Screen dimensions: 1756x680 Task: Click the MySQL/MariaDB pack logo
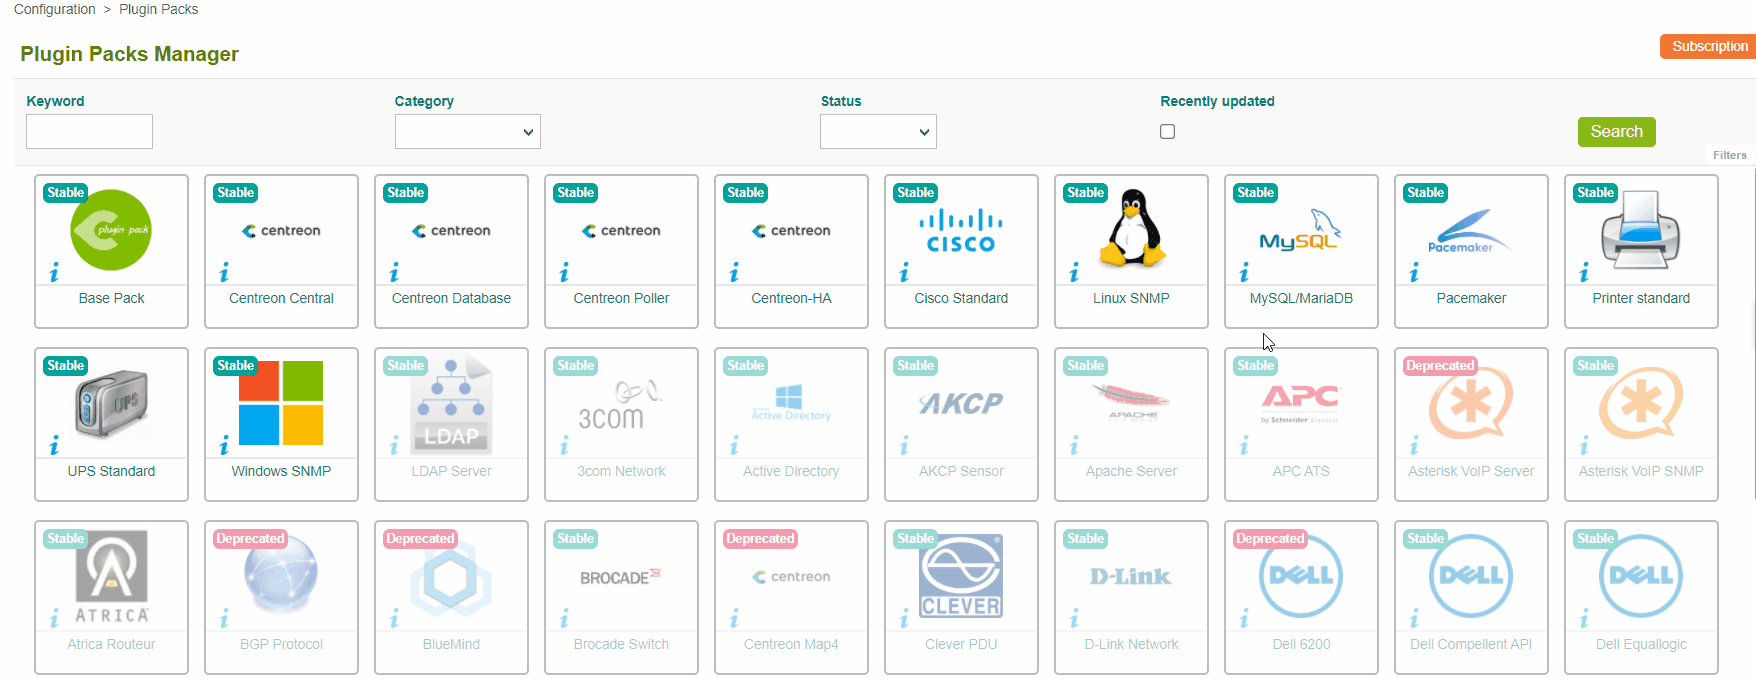(1300, 231)
